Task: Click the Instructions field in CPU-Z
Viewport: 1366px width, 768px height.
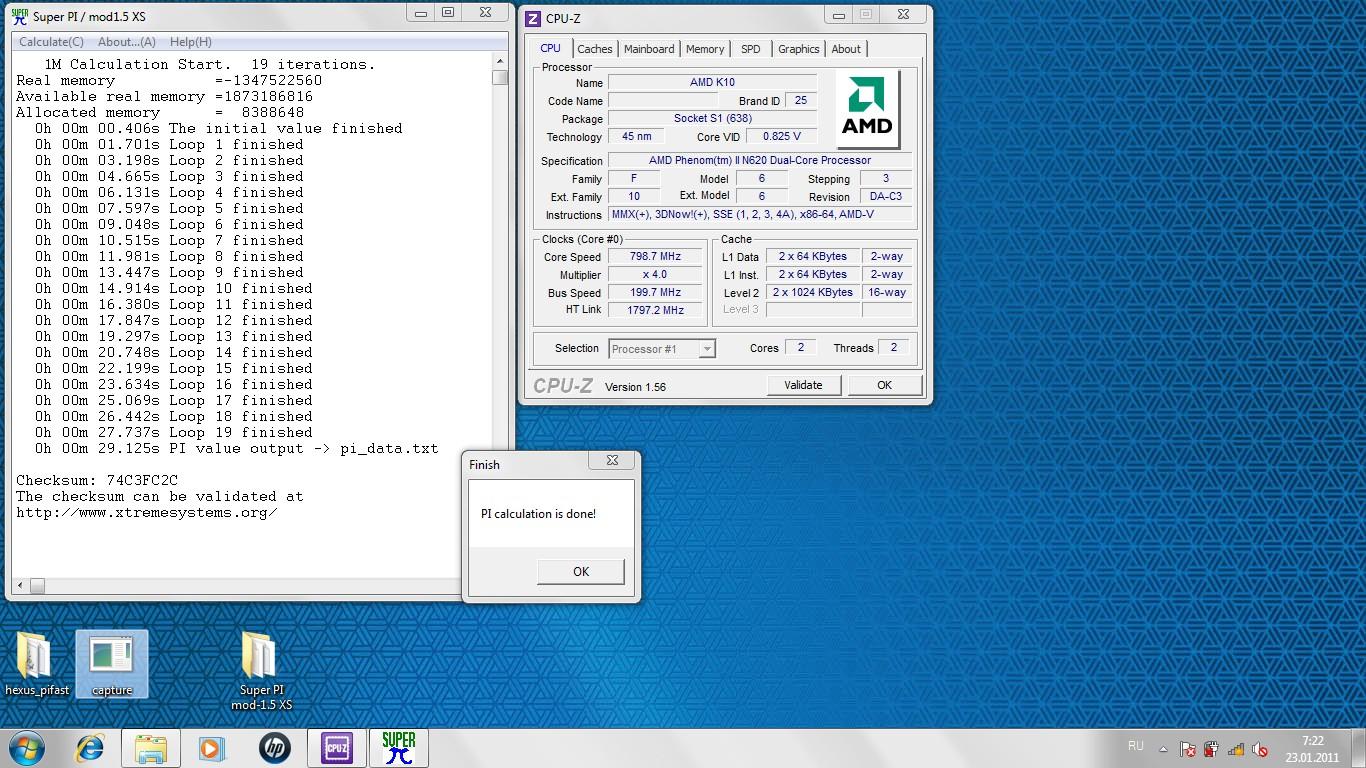Action: click(760, 214)
